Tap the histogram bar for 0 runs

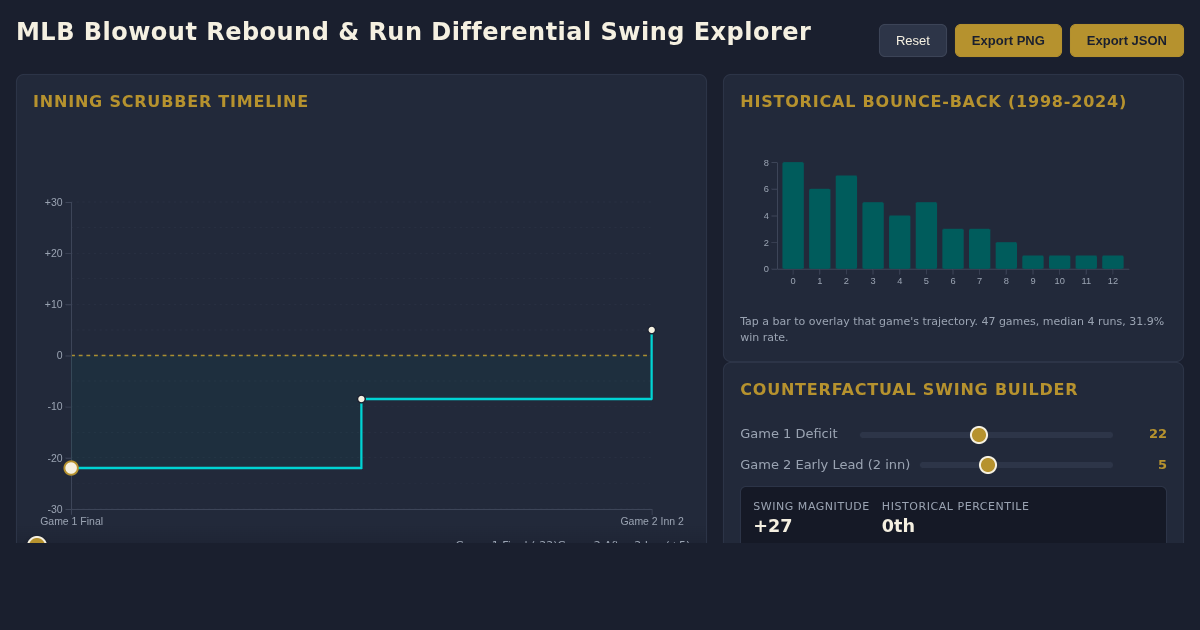(x=793, y=216)
